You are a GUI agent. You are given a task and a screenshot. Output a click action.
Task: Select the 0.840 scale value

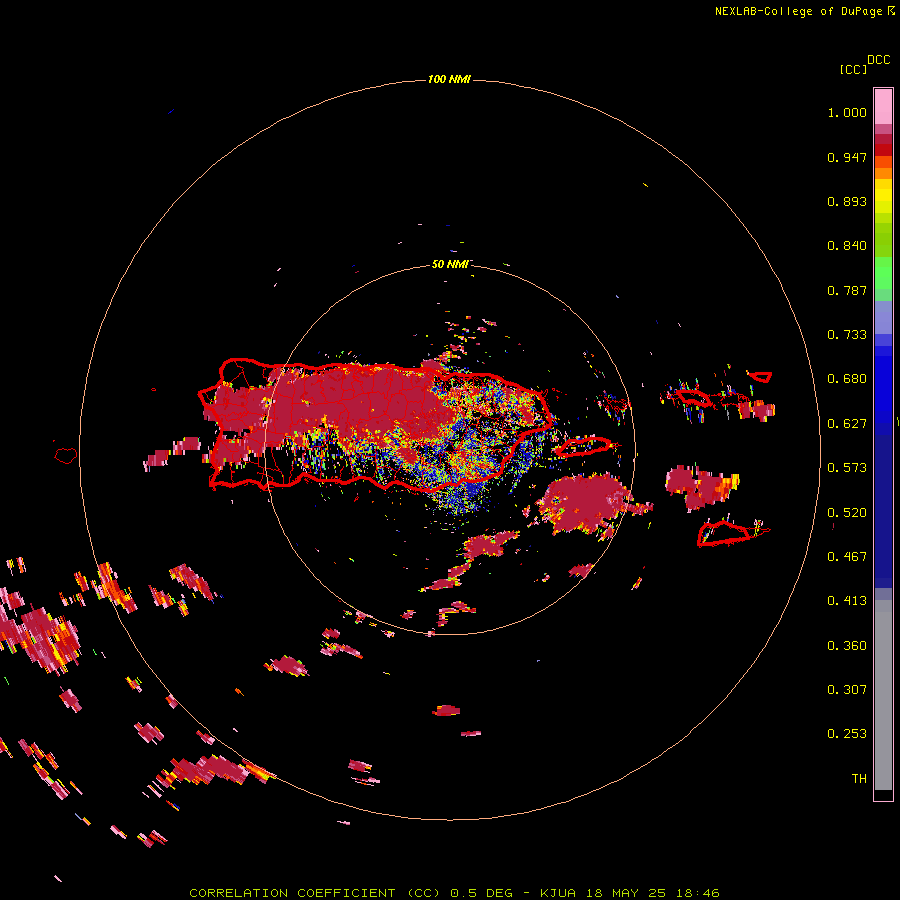847,246
